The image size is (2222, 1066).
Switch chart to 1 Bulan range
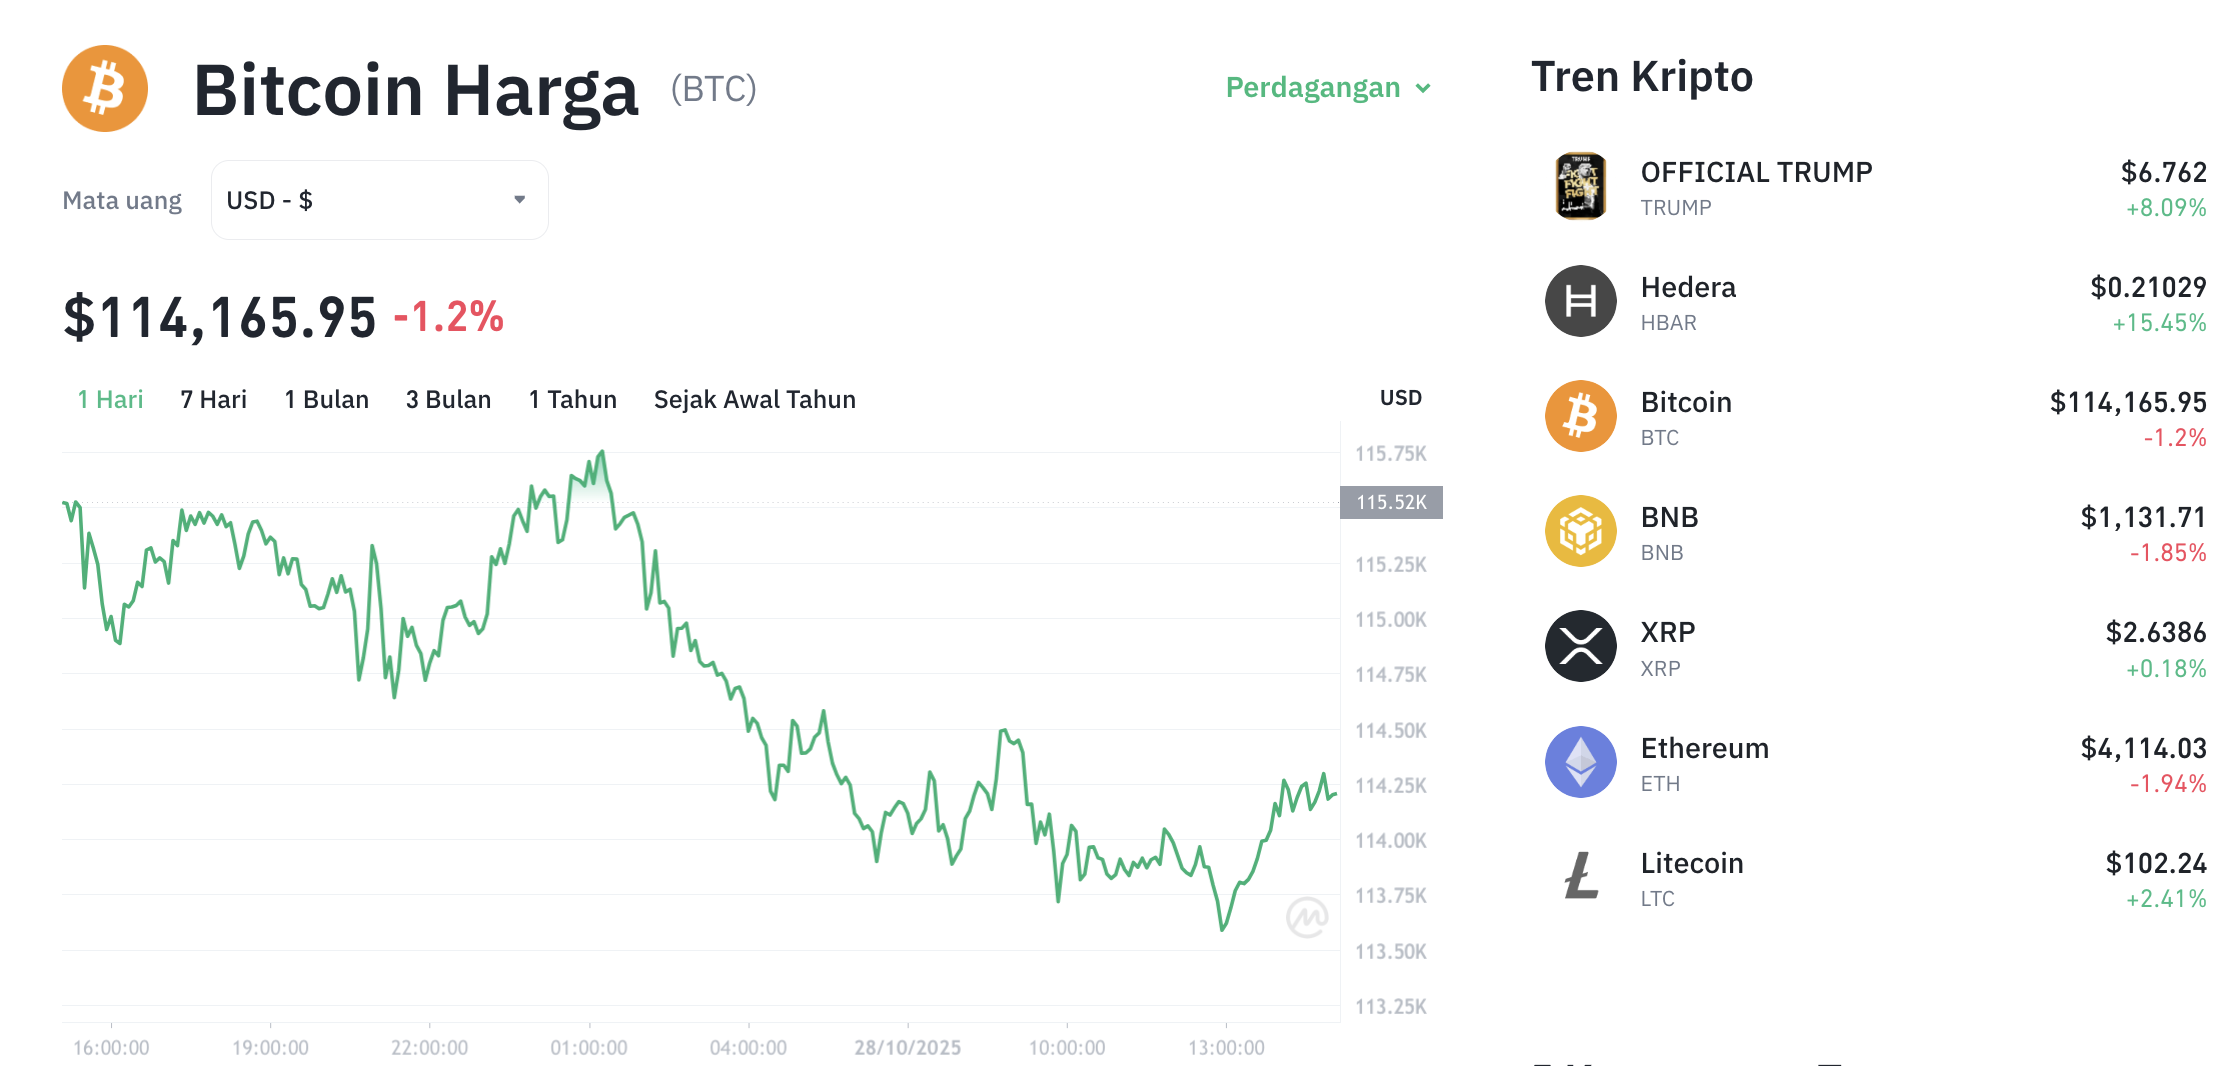click(326, 400)
